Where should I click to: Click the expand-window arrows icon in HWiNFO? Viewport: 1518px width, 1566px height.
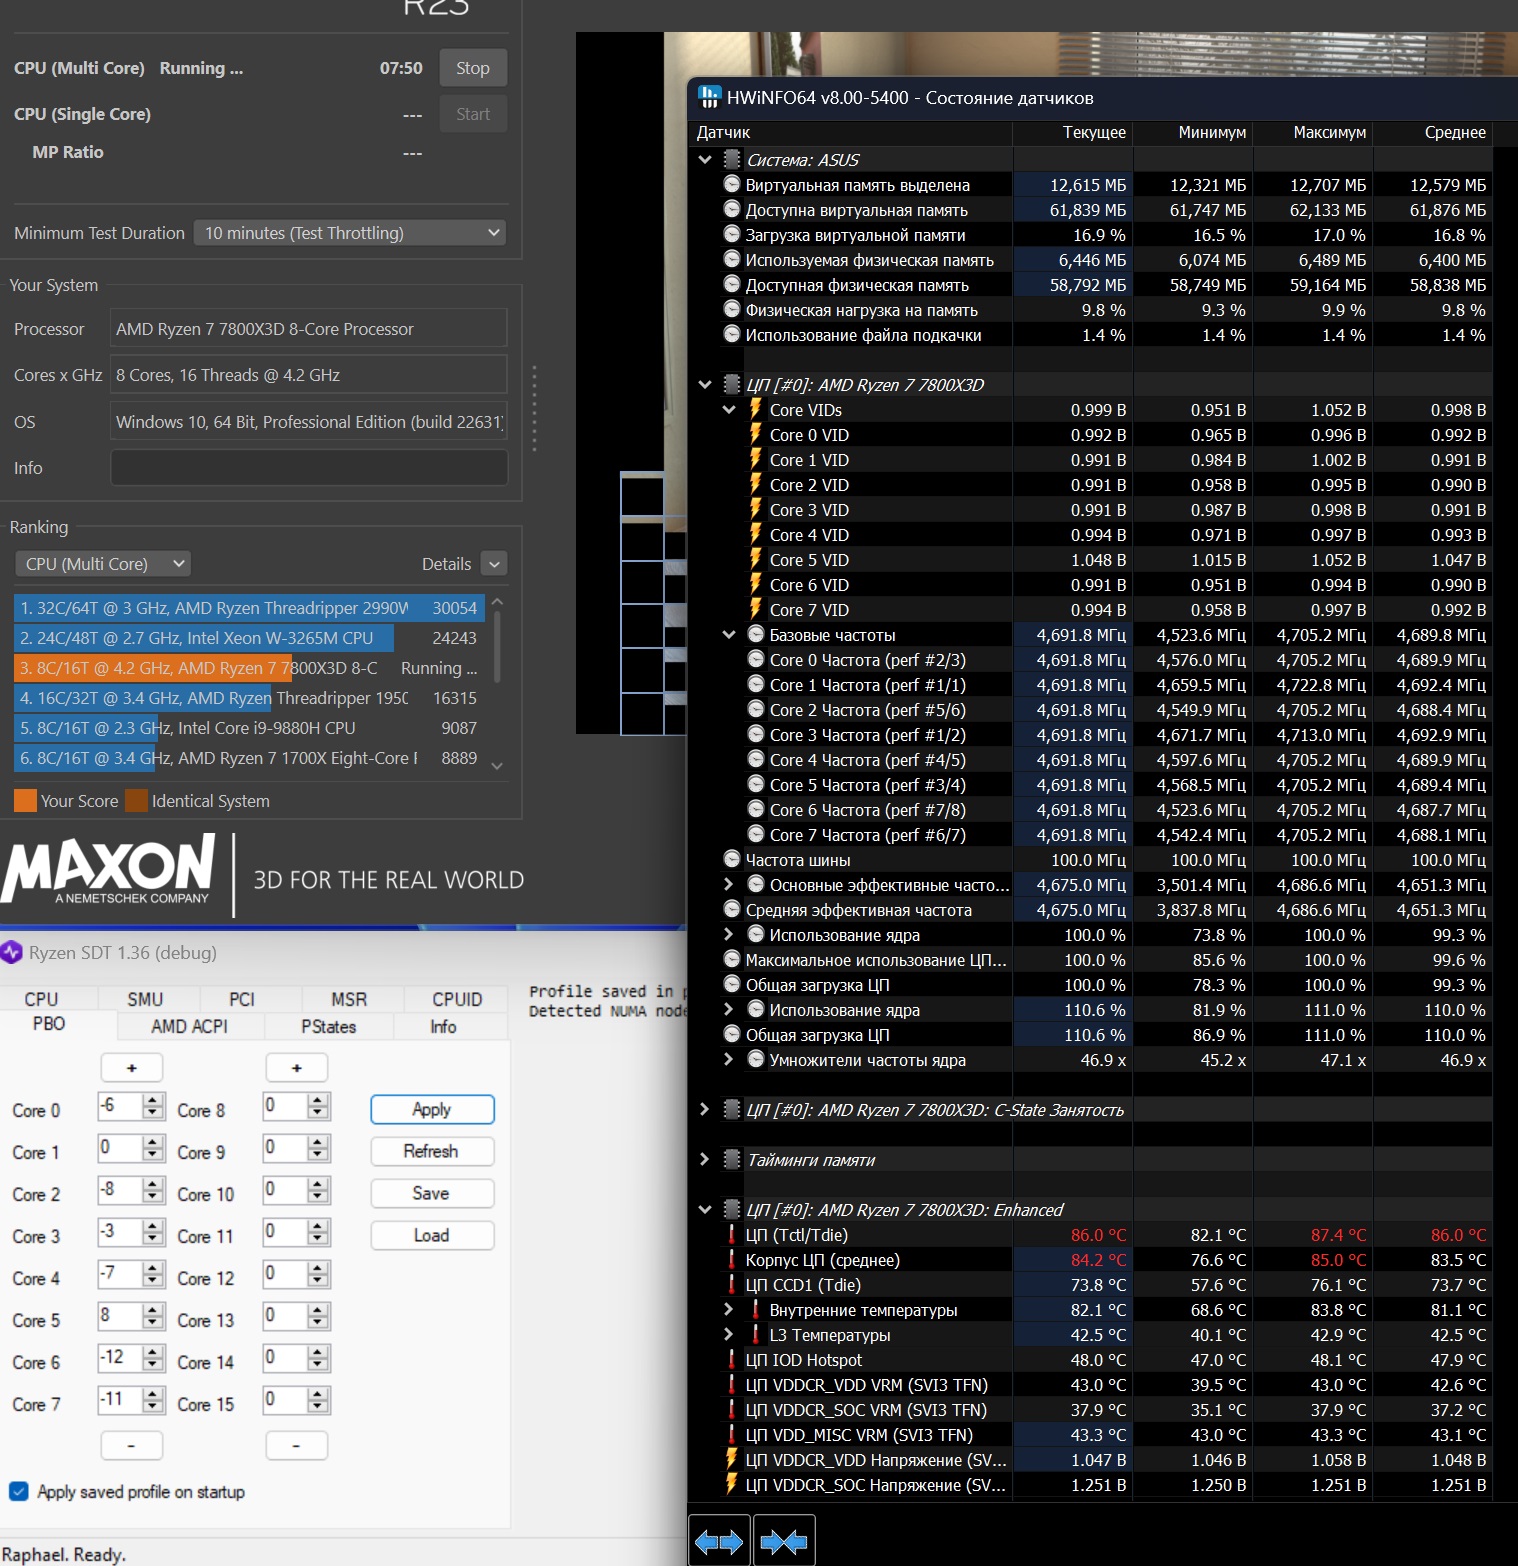tap(720, 1541)
